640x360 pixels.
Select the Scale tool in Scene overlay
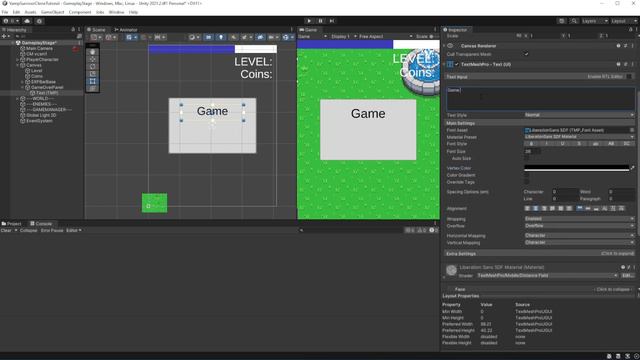point(93,74)
